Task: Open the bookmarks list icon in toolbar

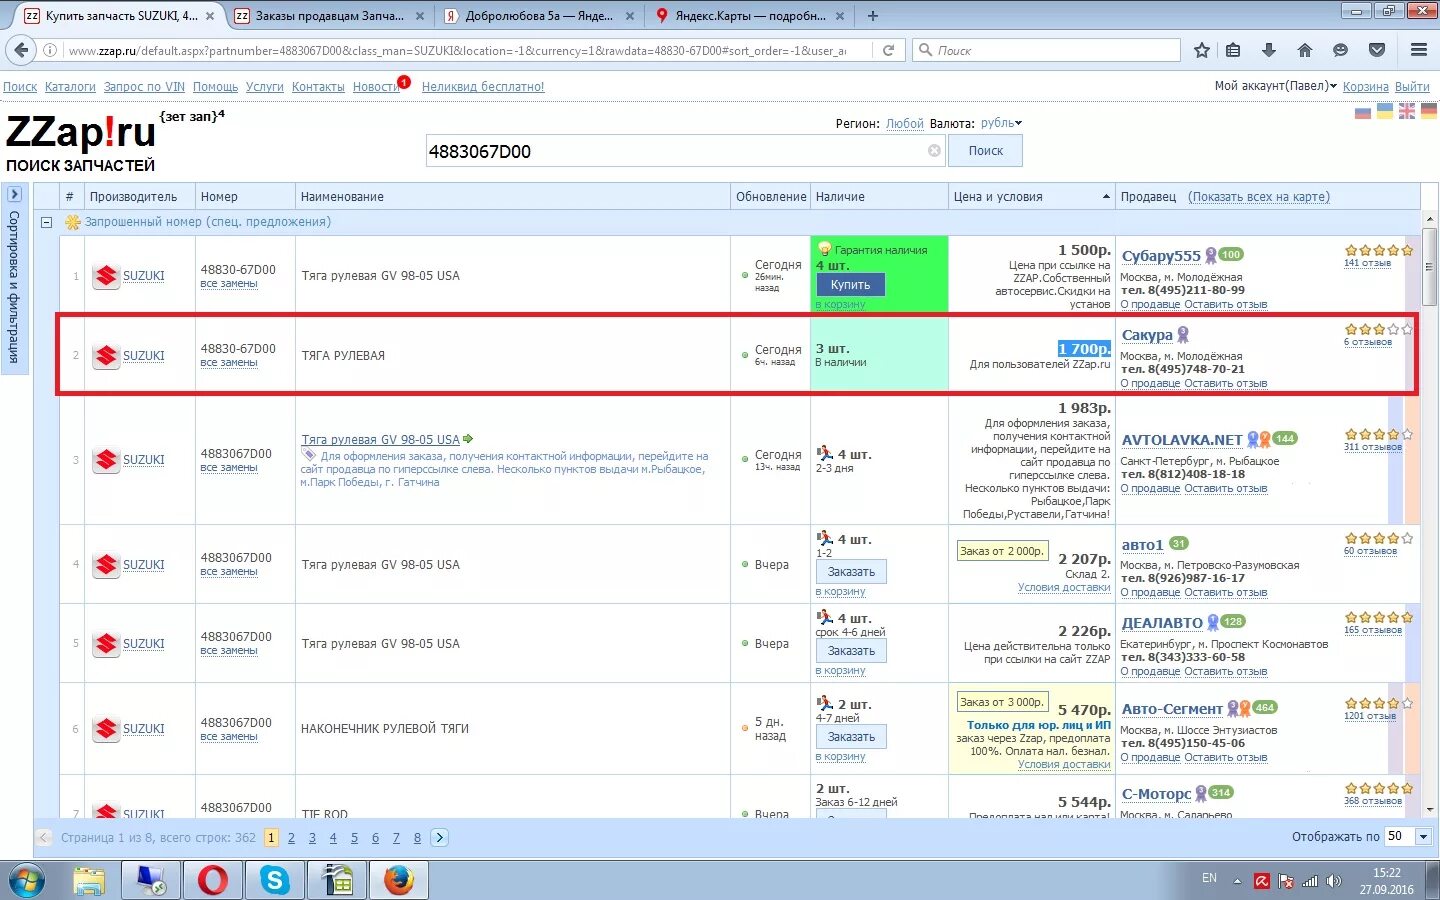Action: click(x=1233, y=50)
